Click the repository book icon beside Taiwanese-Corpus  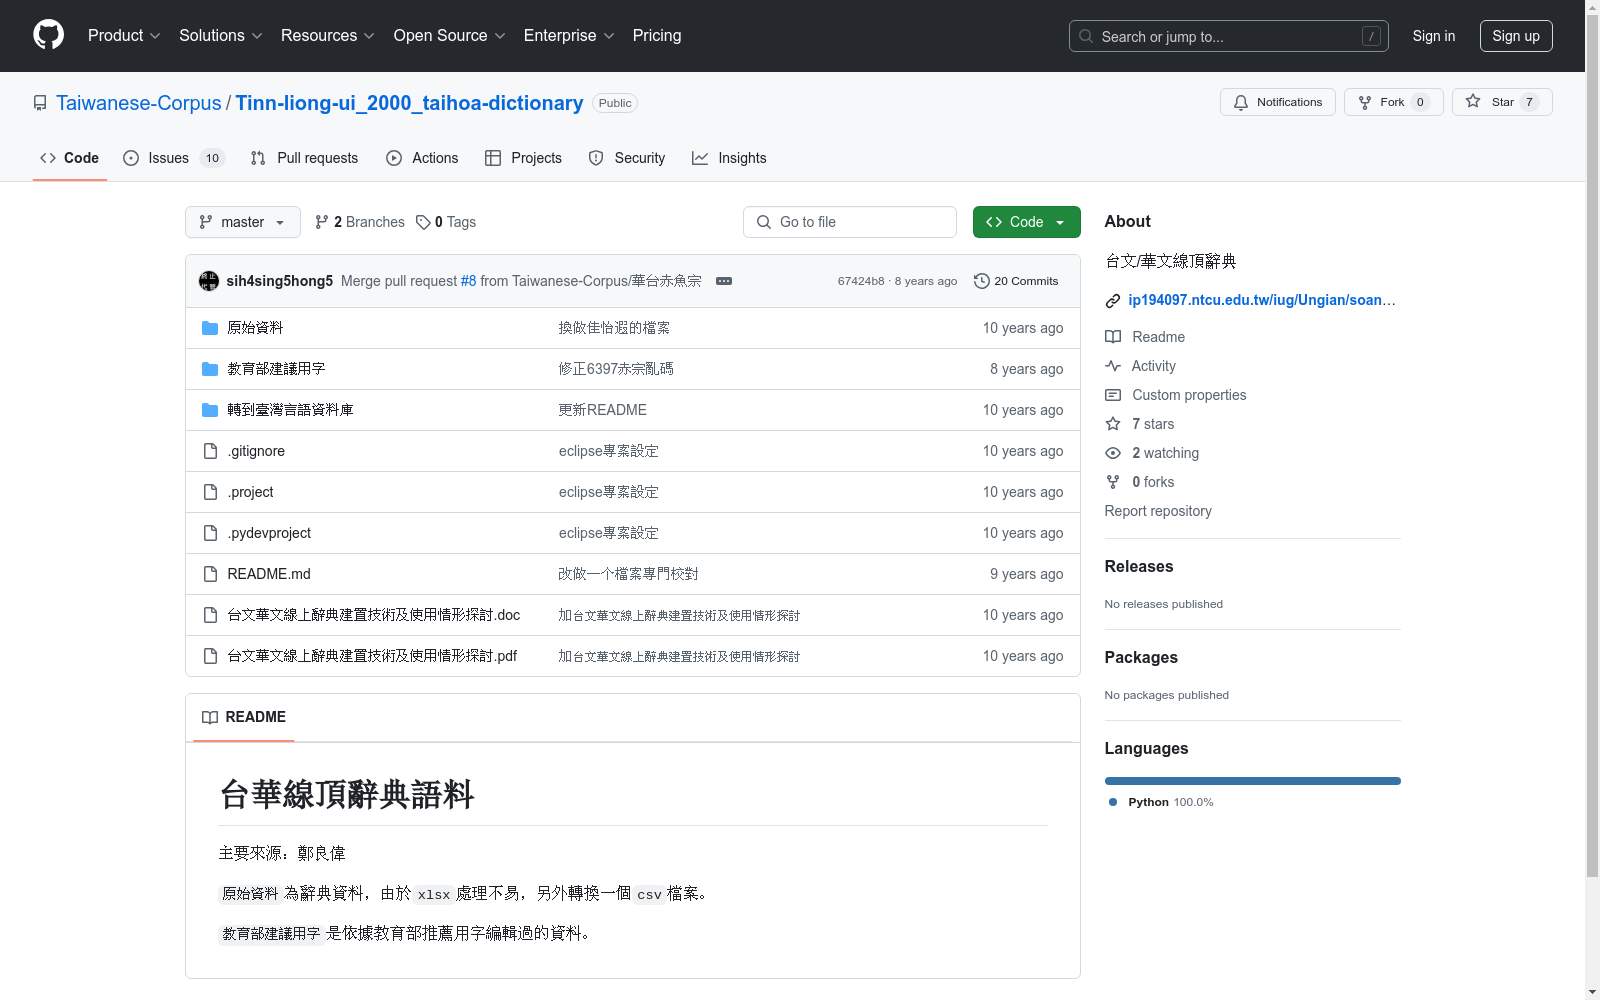40,103
